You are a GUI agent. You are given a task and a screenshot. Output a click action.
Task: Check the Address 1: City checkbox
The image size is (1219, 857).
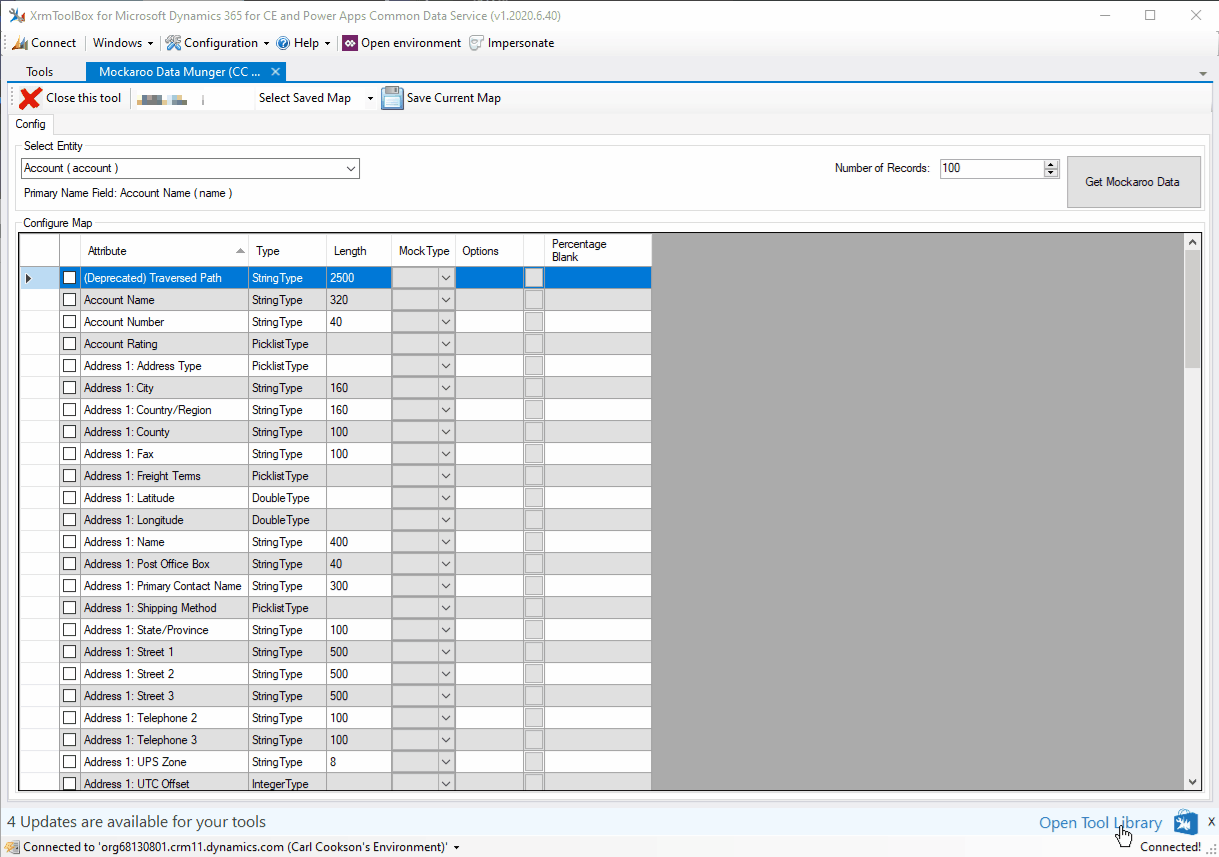(70, 388)
